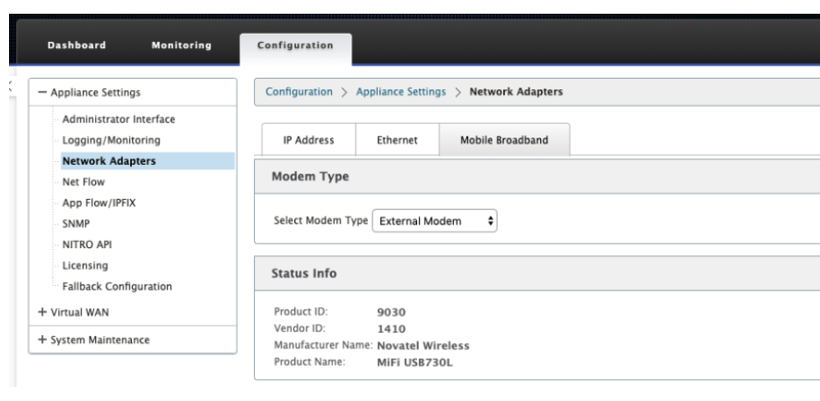The height and width of the screenshot is (401, 820).
Task: Switch to the Dashboard tab
Action: tap(76, 45)
